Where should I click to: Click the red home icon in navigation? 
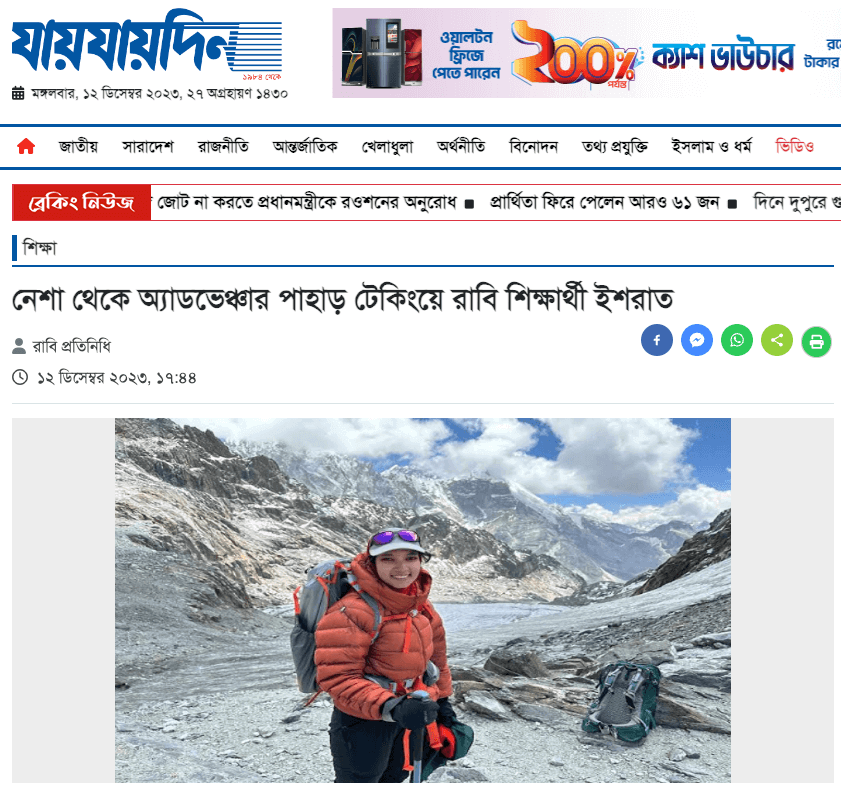pyautogui.click(x=26, y=146)
